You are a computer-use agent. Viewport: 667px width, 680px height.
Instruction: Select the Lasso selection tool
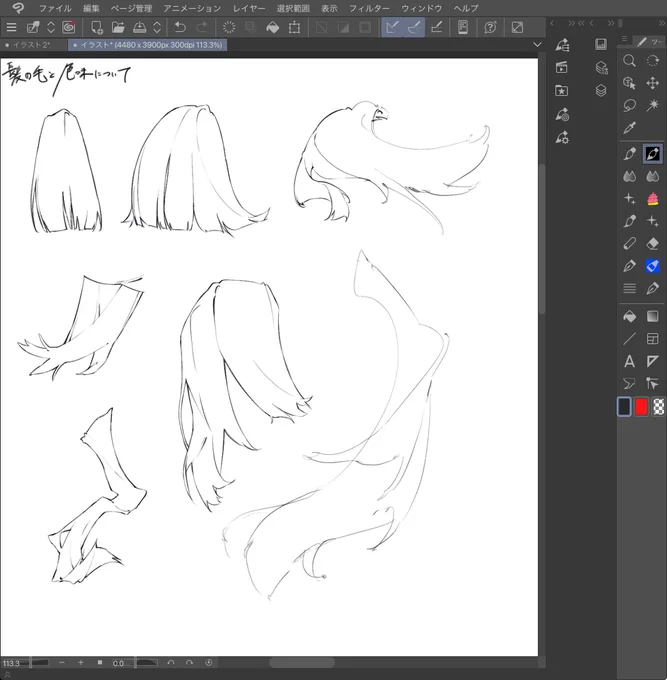629,105
